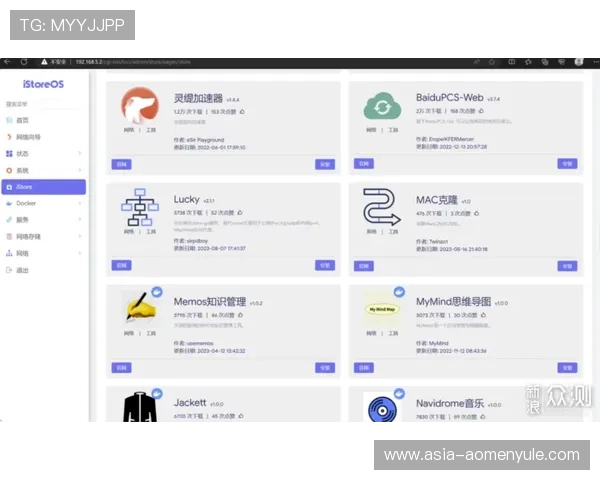Open the browser profile avatar
600x480 pixels.
579,62
